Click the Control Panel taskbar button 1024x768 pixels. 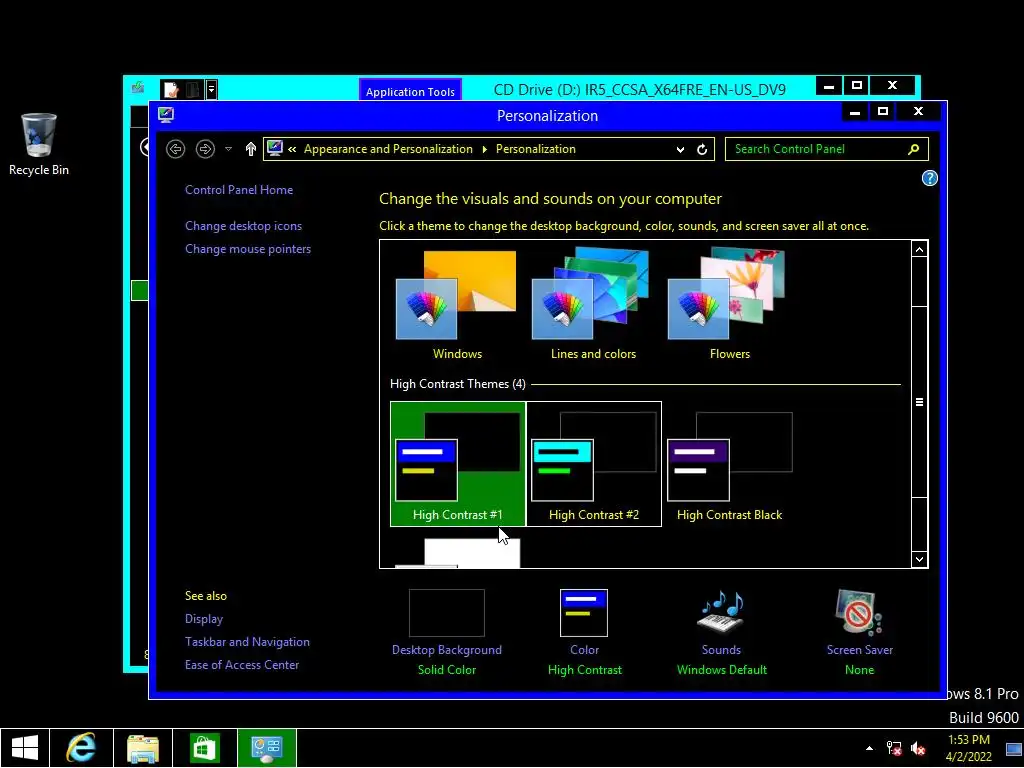click(266, 748)
